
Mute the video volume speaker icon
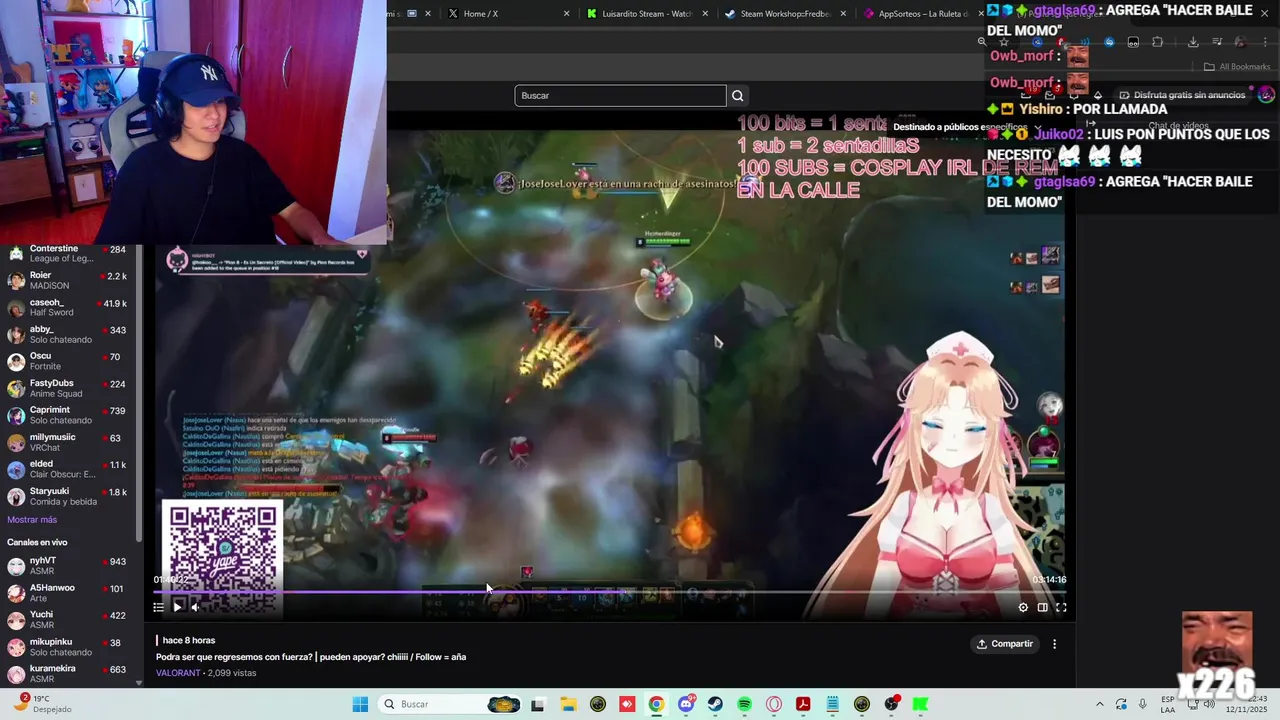point(196,607)
